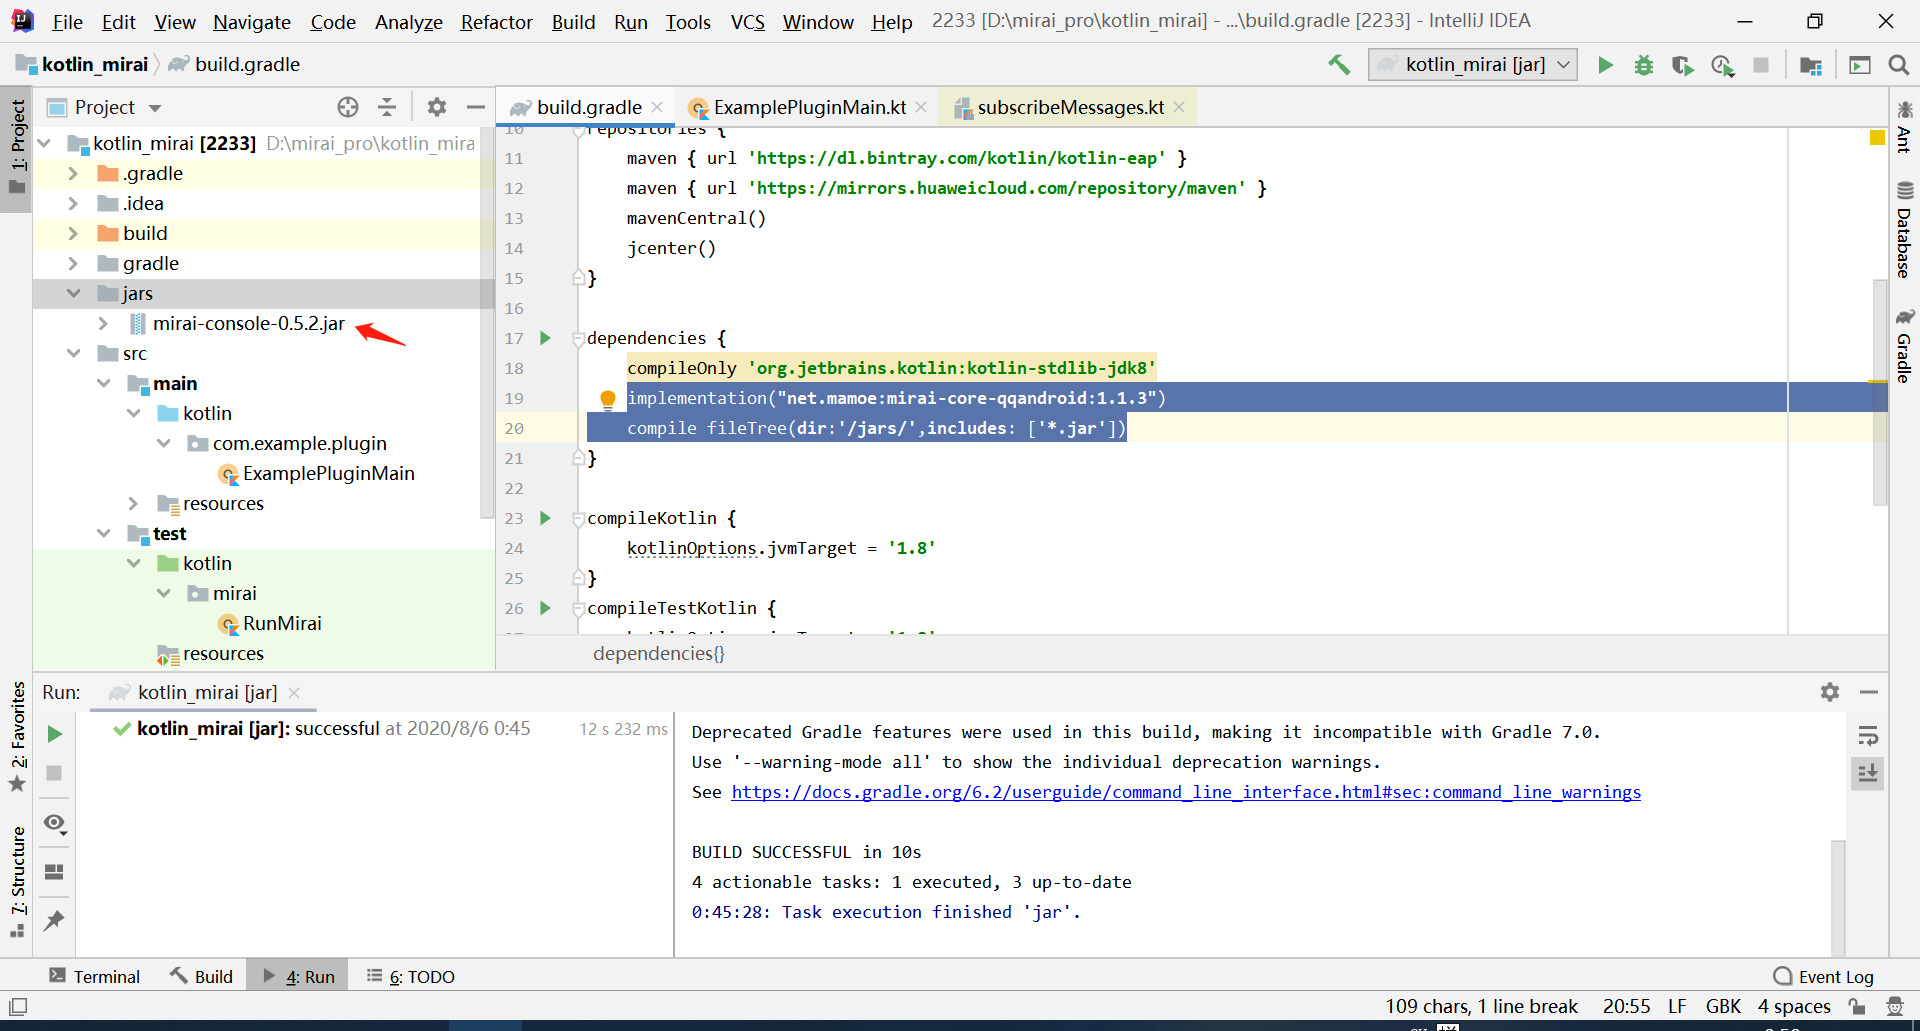
Task: Run compileKotlin gutter arrow on line 23
Action: (545, 518)
